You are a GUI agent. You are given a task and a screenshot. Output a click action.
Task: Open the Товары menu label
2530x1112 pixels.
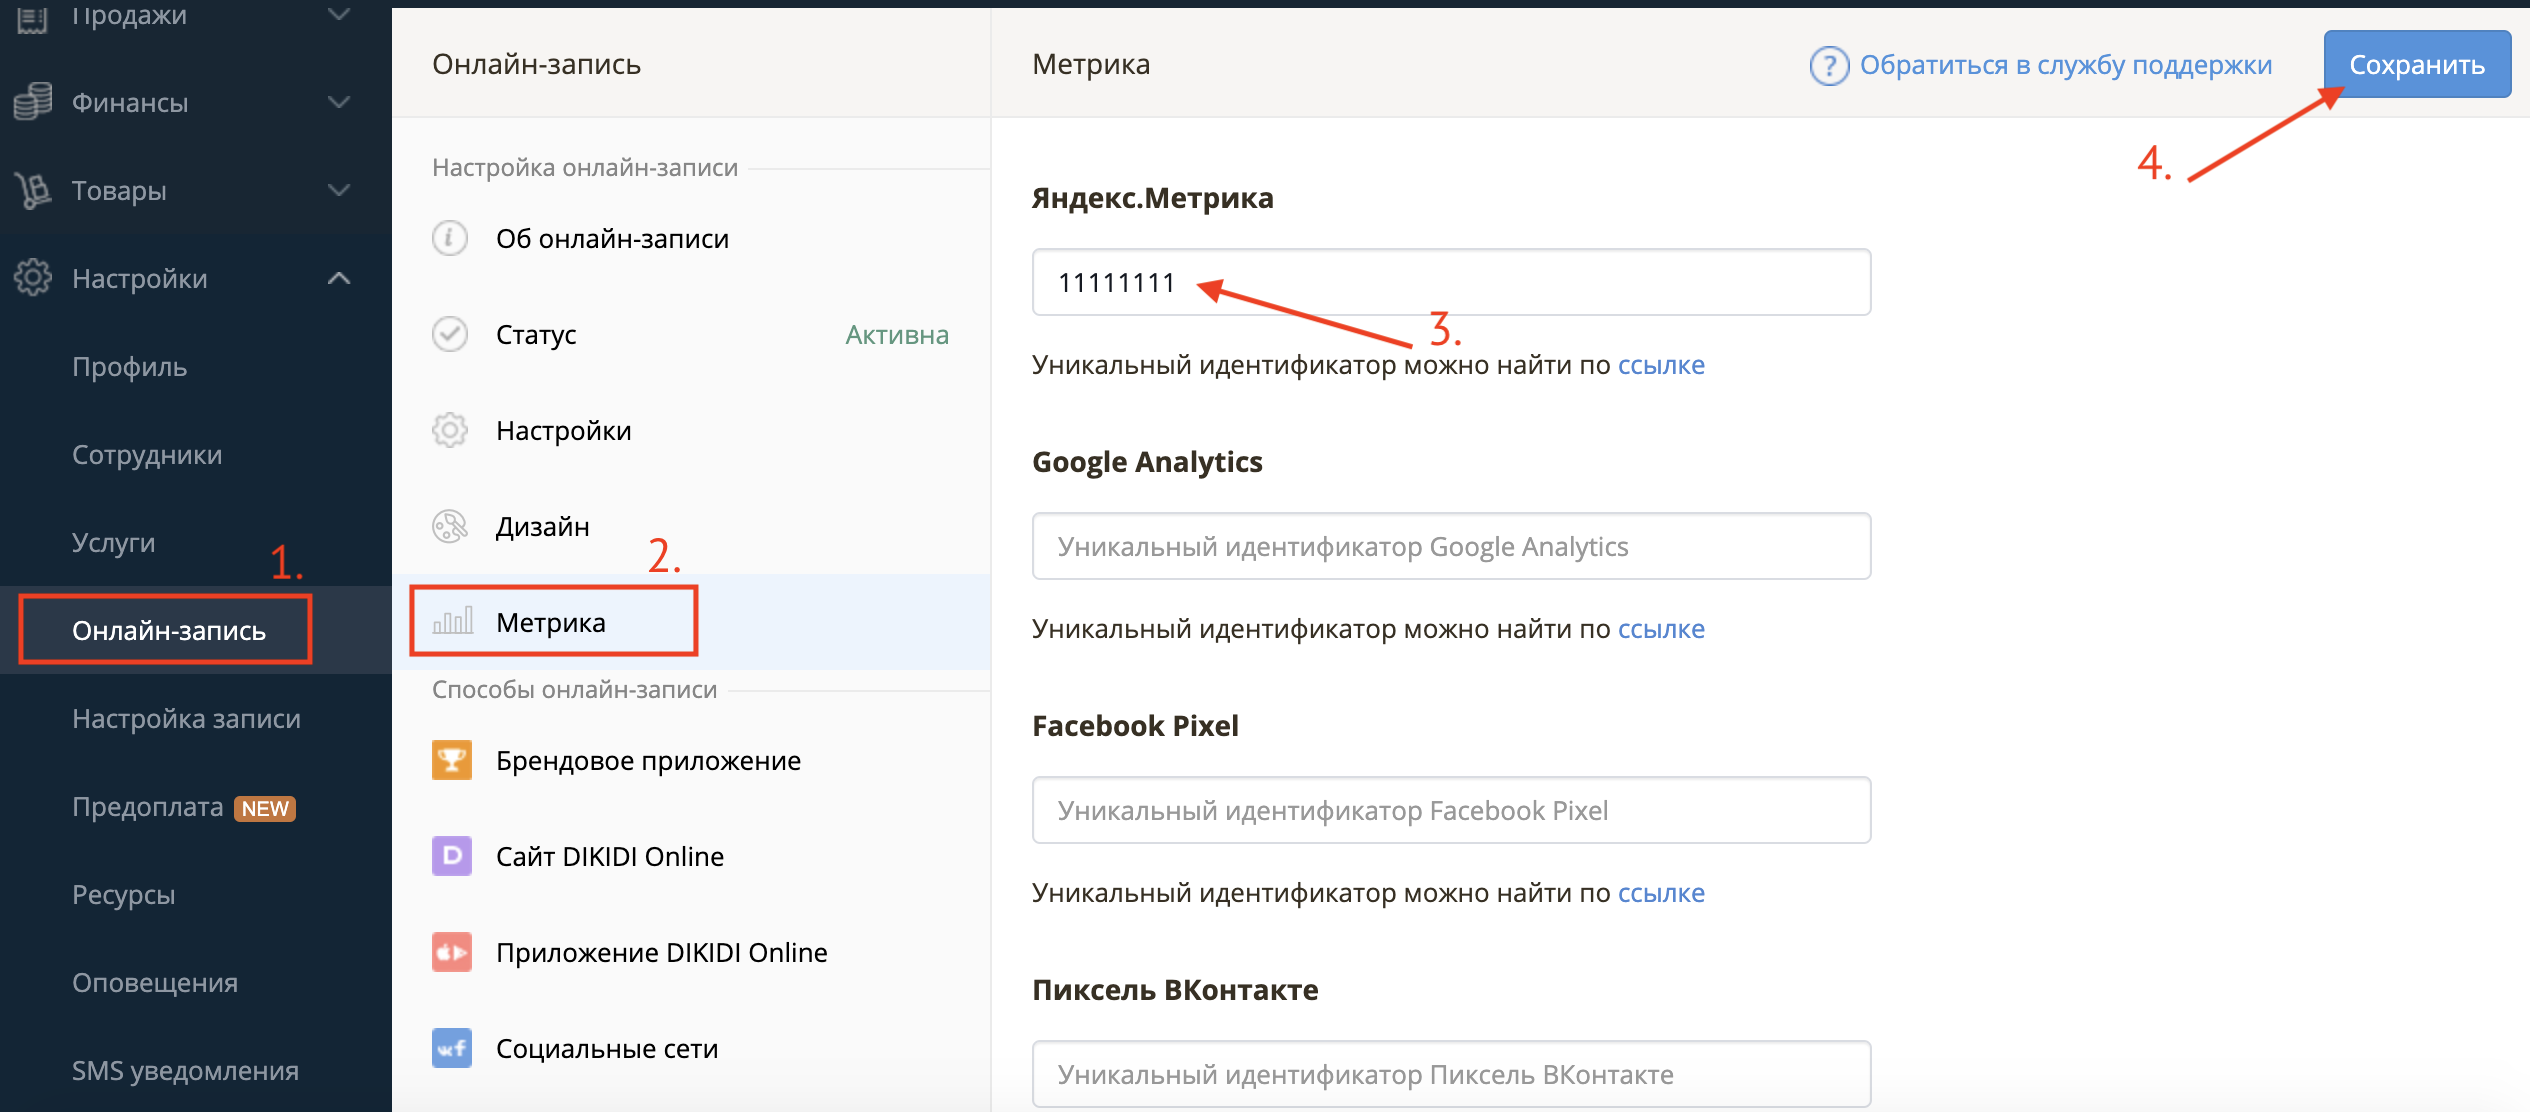pos(119,191)
